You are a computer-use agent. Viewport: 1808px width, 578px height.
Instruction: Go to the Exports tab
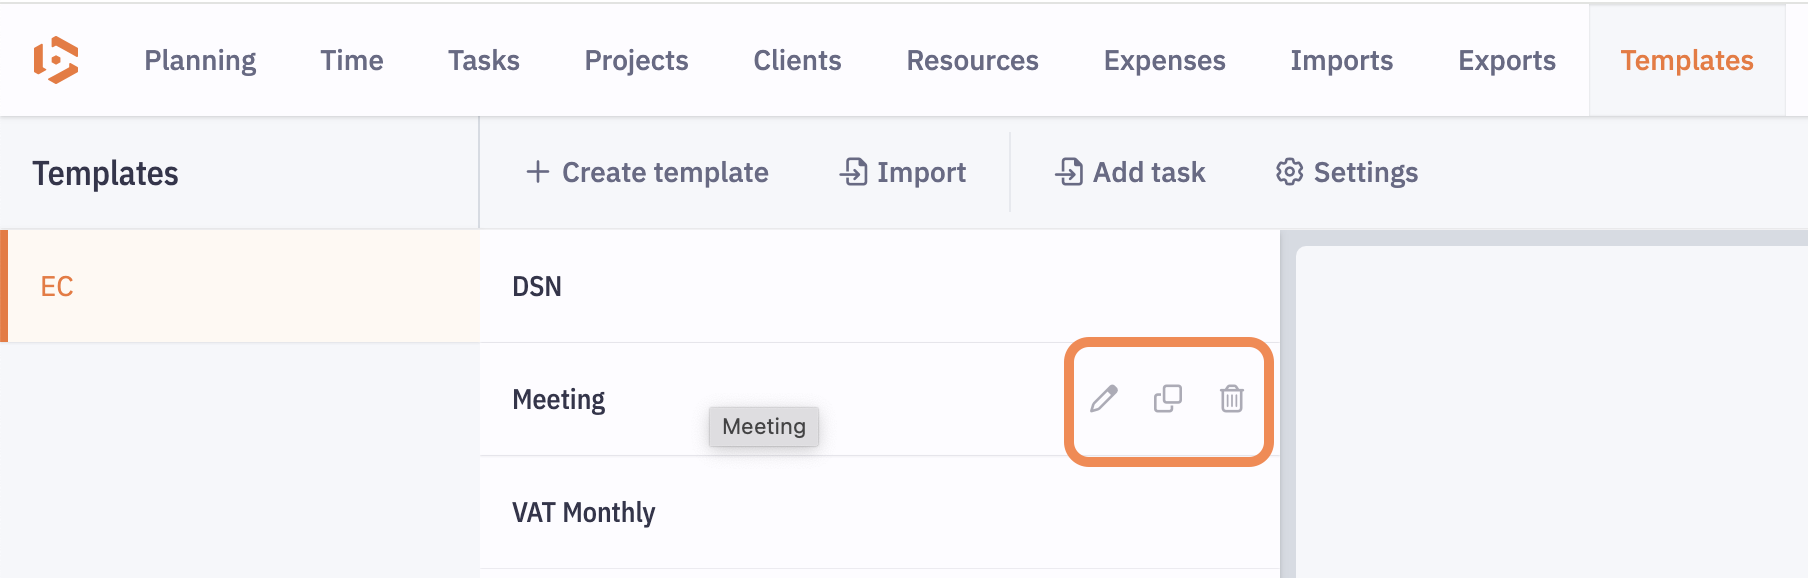click(x=1506, y=61)
